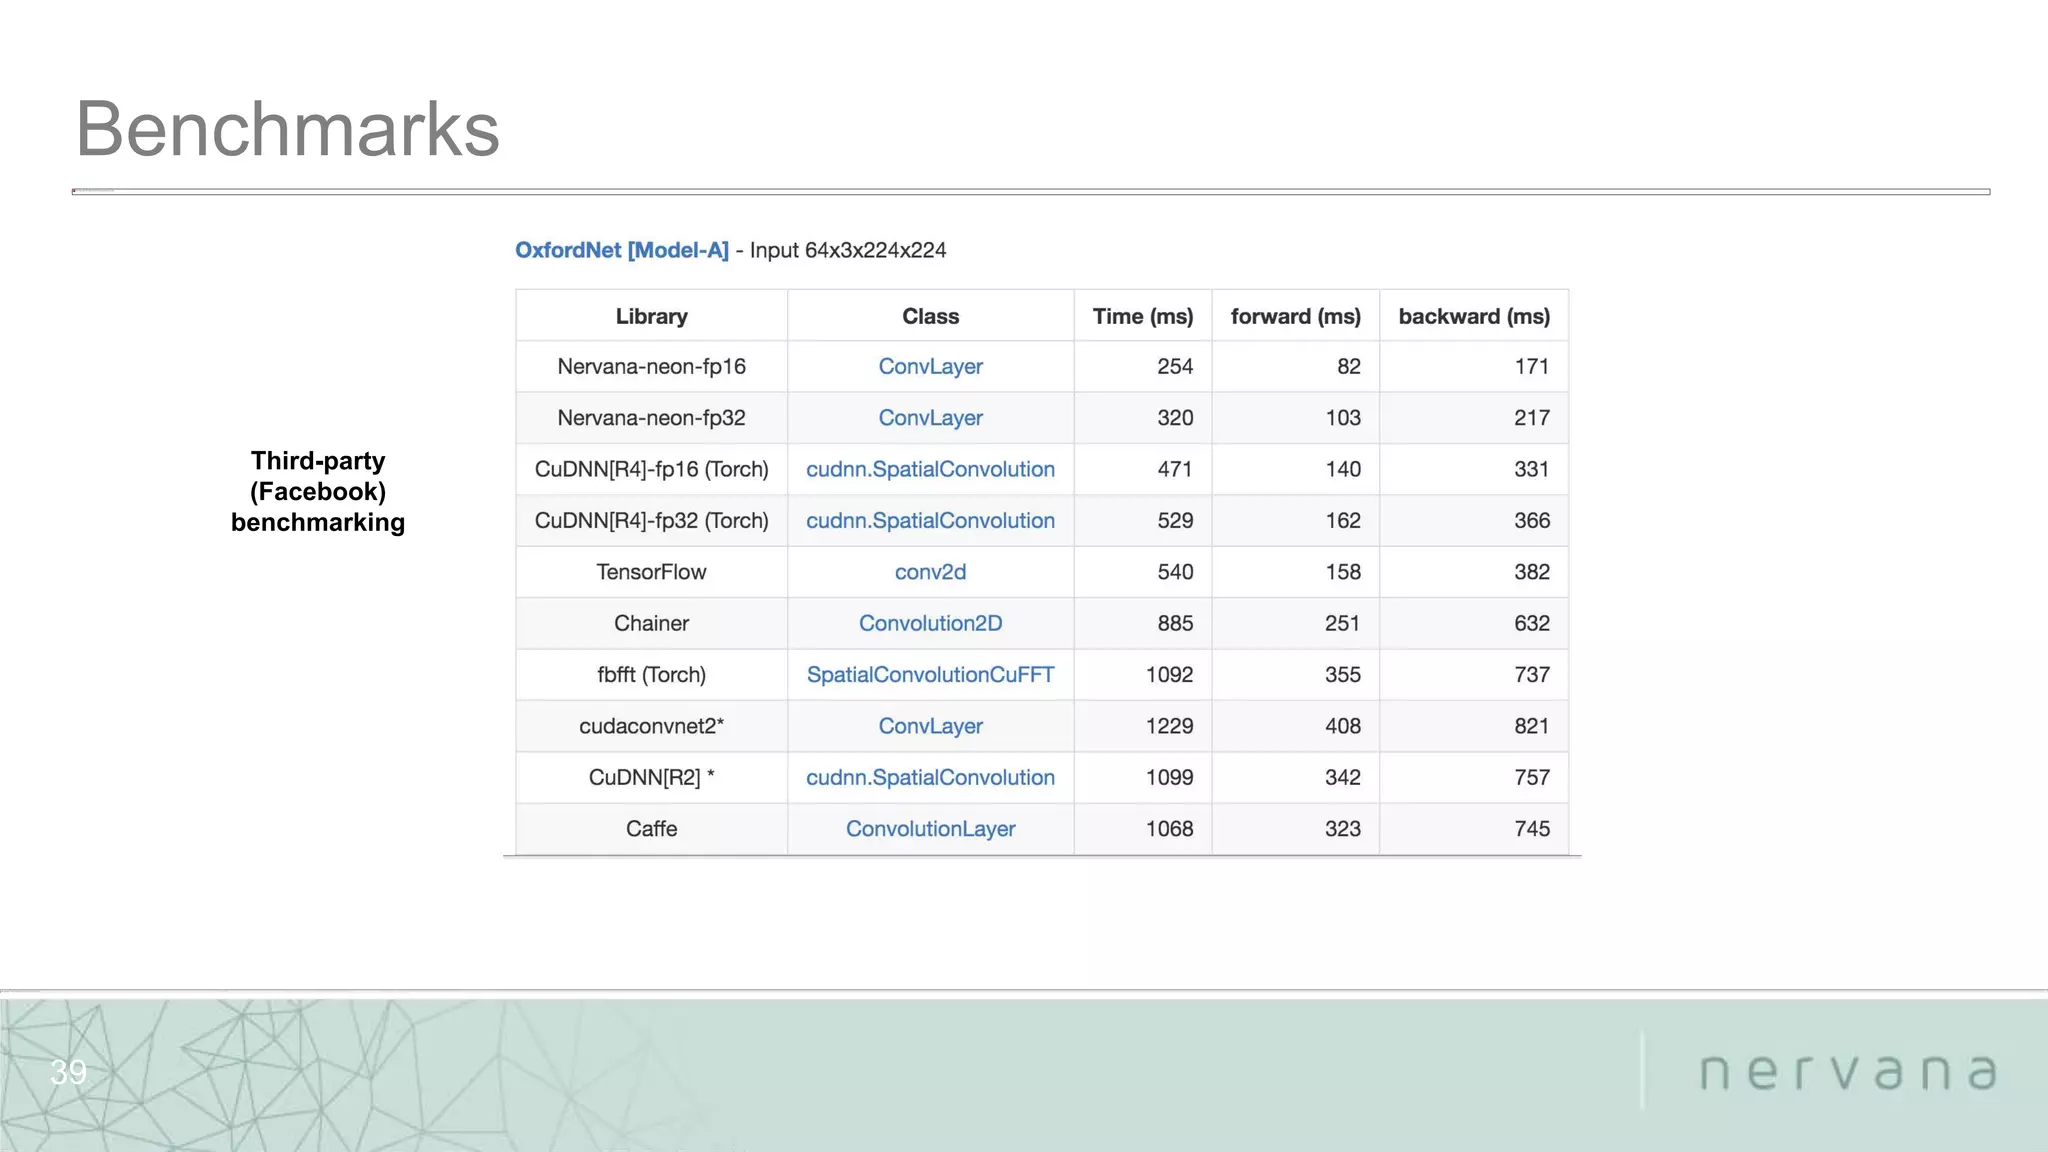Select the Nervana-neon-fp32 library cell
The height and width of the screenshot is (1152, 2048).
651,418
